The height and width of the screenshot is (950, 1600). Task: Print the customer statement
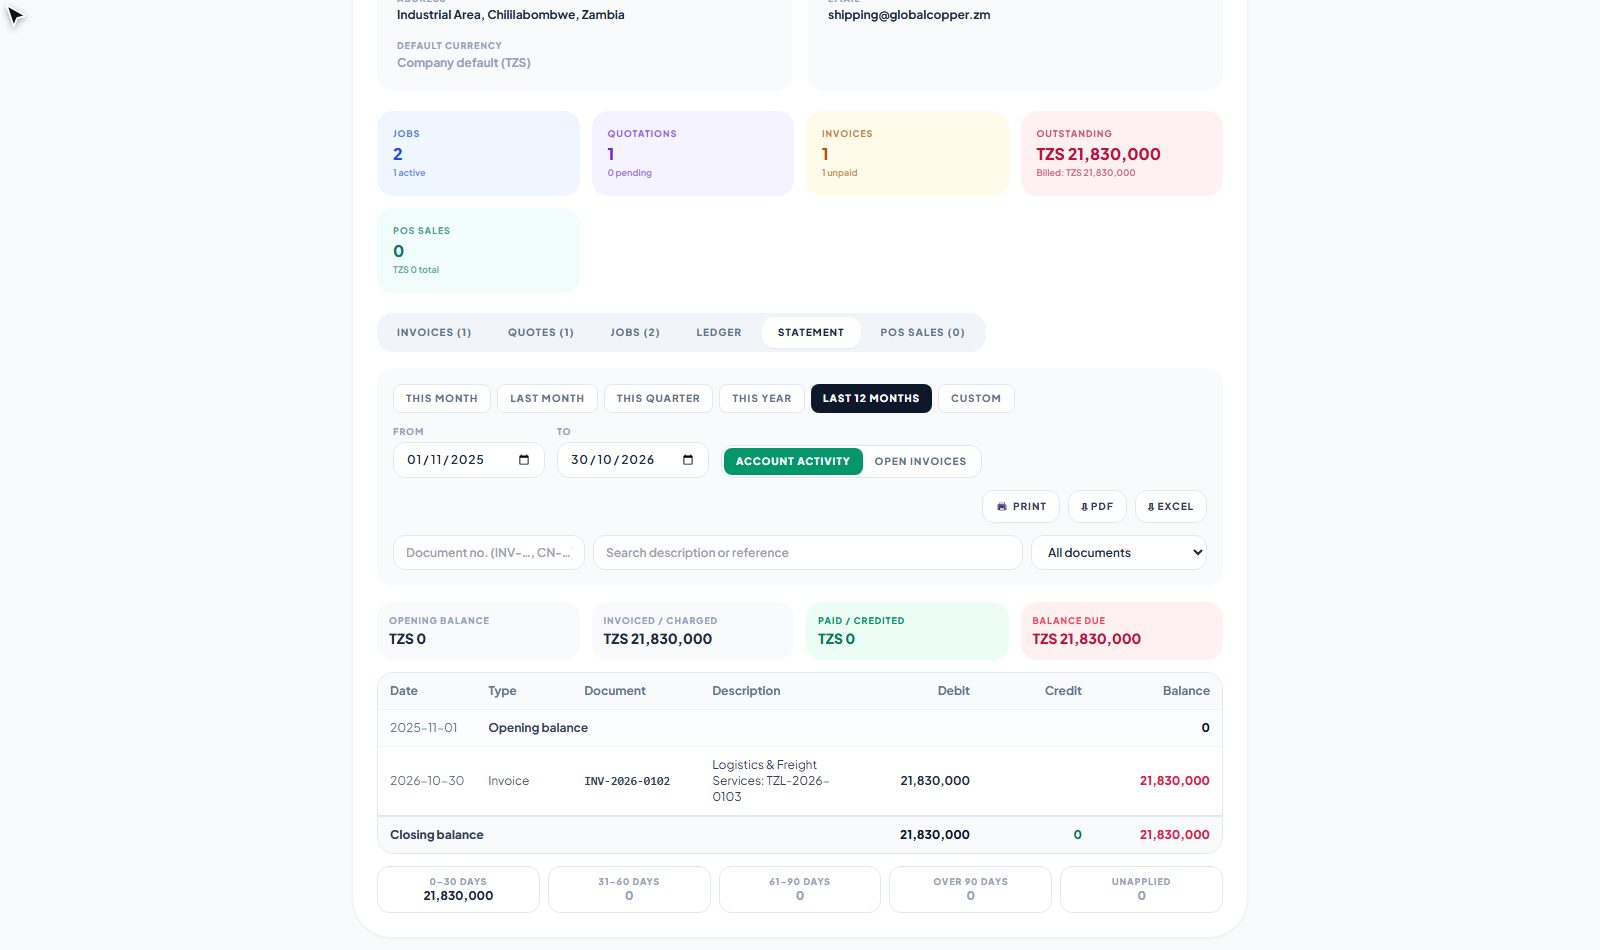click(1021, 507)
